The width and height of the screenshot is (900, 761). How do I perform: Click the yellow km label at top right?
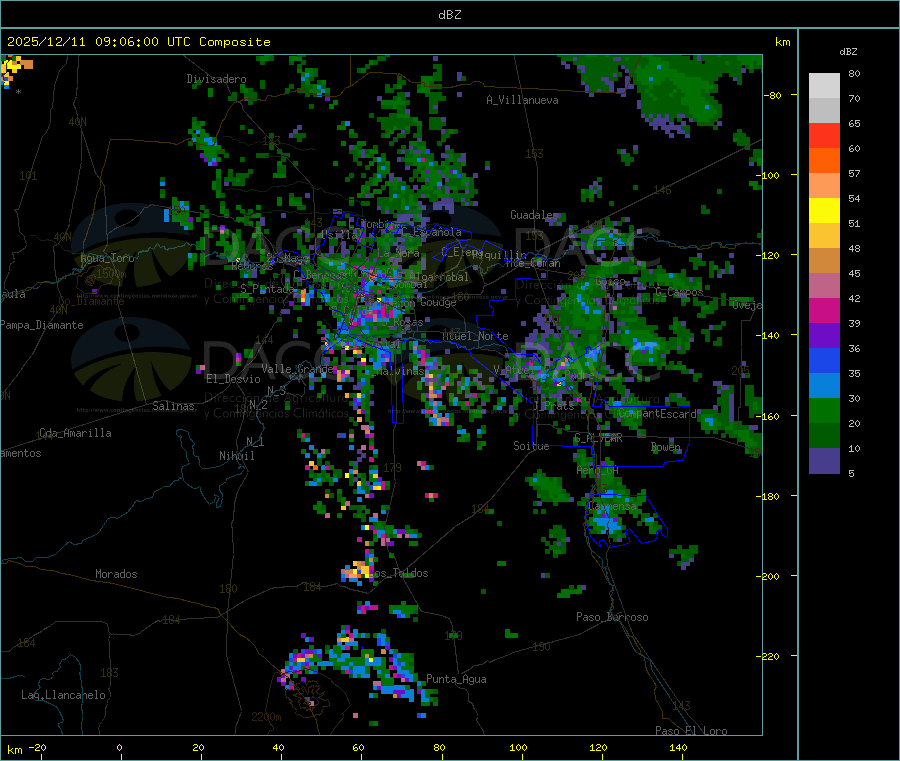(783, 42)
